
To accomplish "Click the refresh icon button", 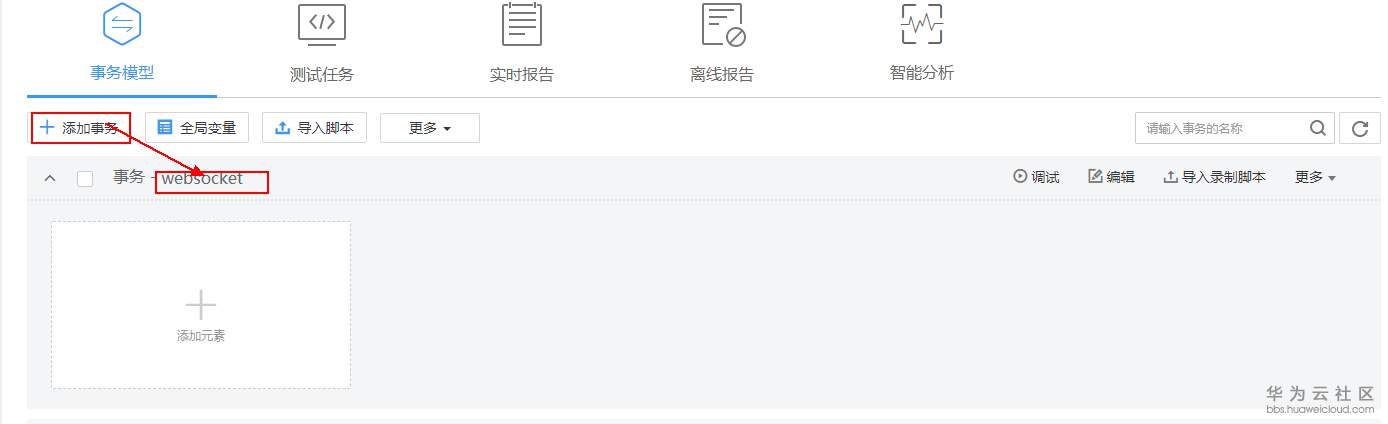I will [1359, 128].
